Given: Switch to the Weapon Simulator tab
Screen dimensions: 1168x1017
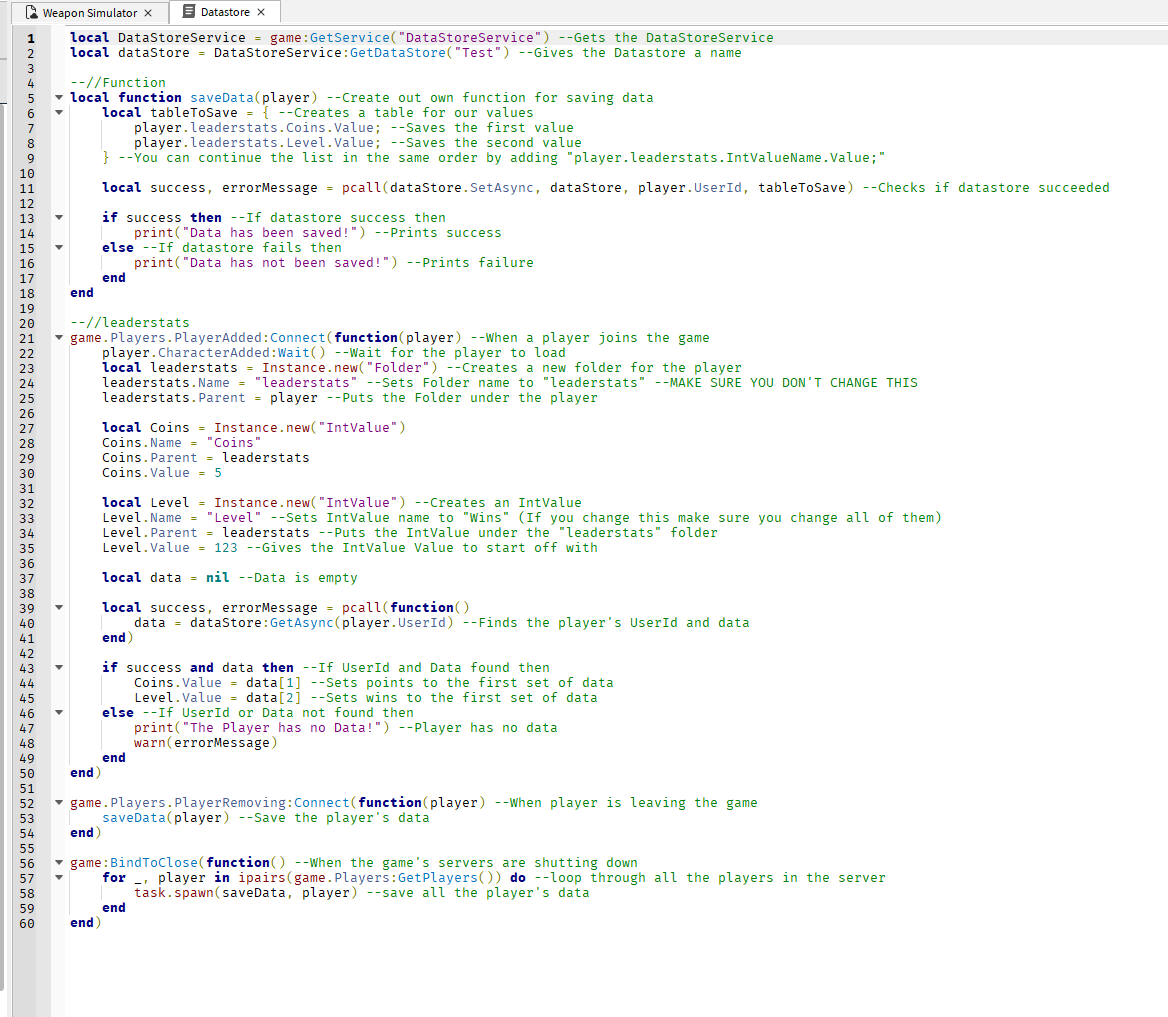Looking at the screenshot, I should click(90, 13).
